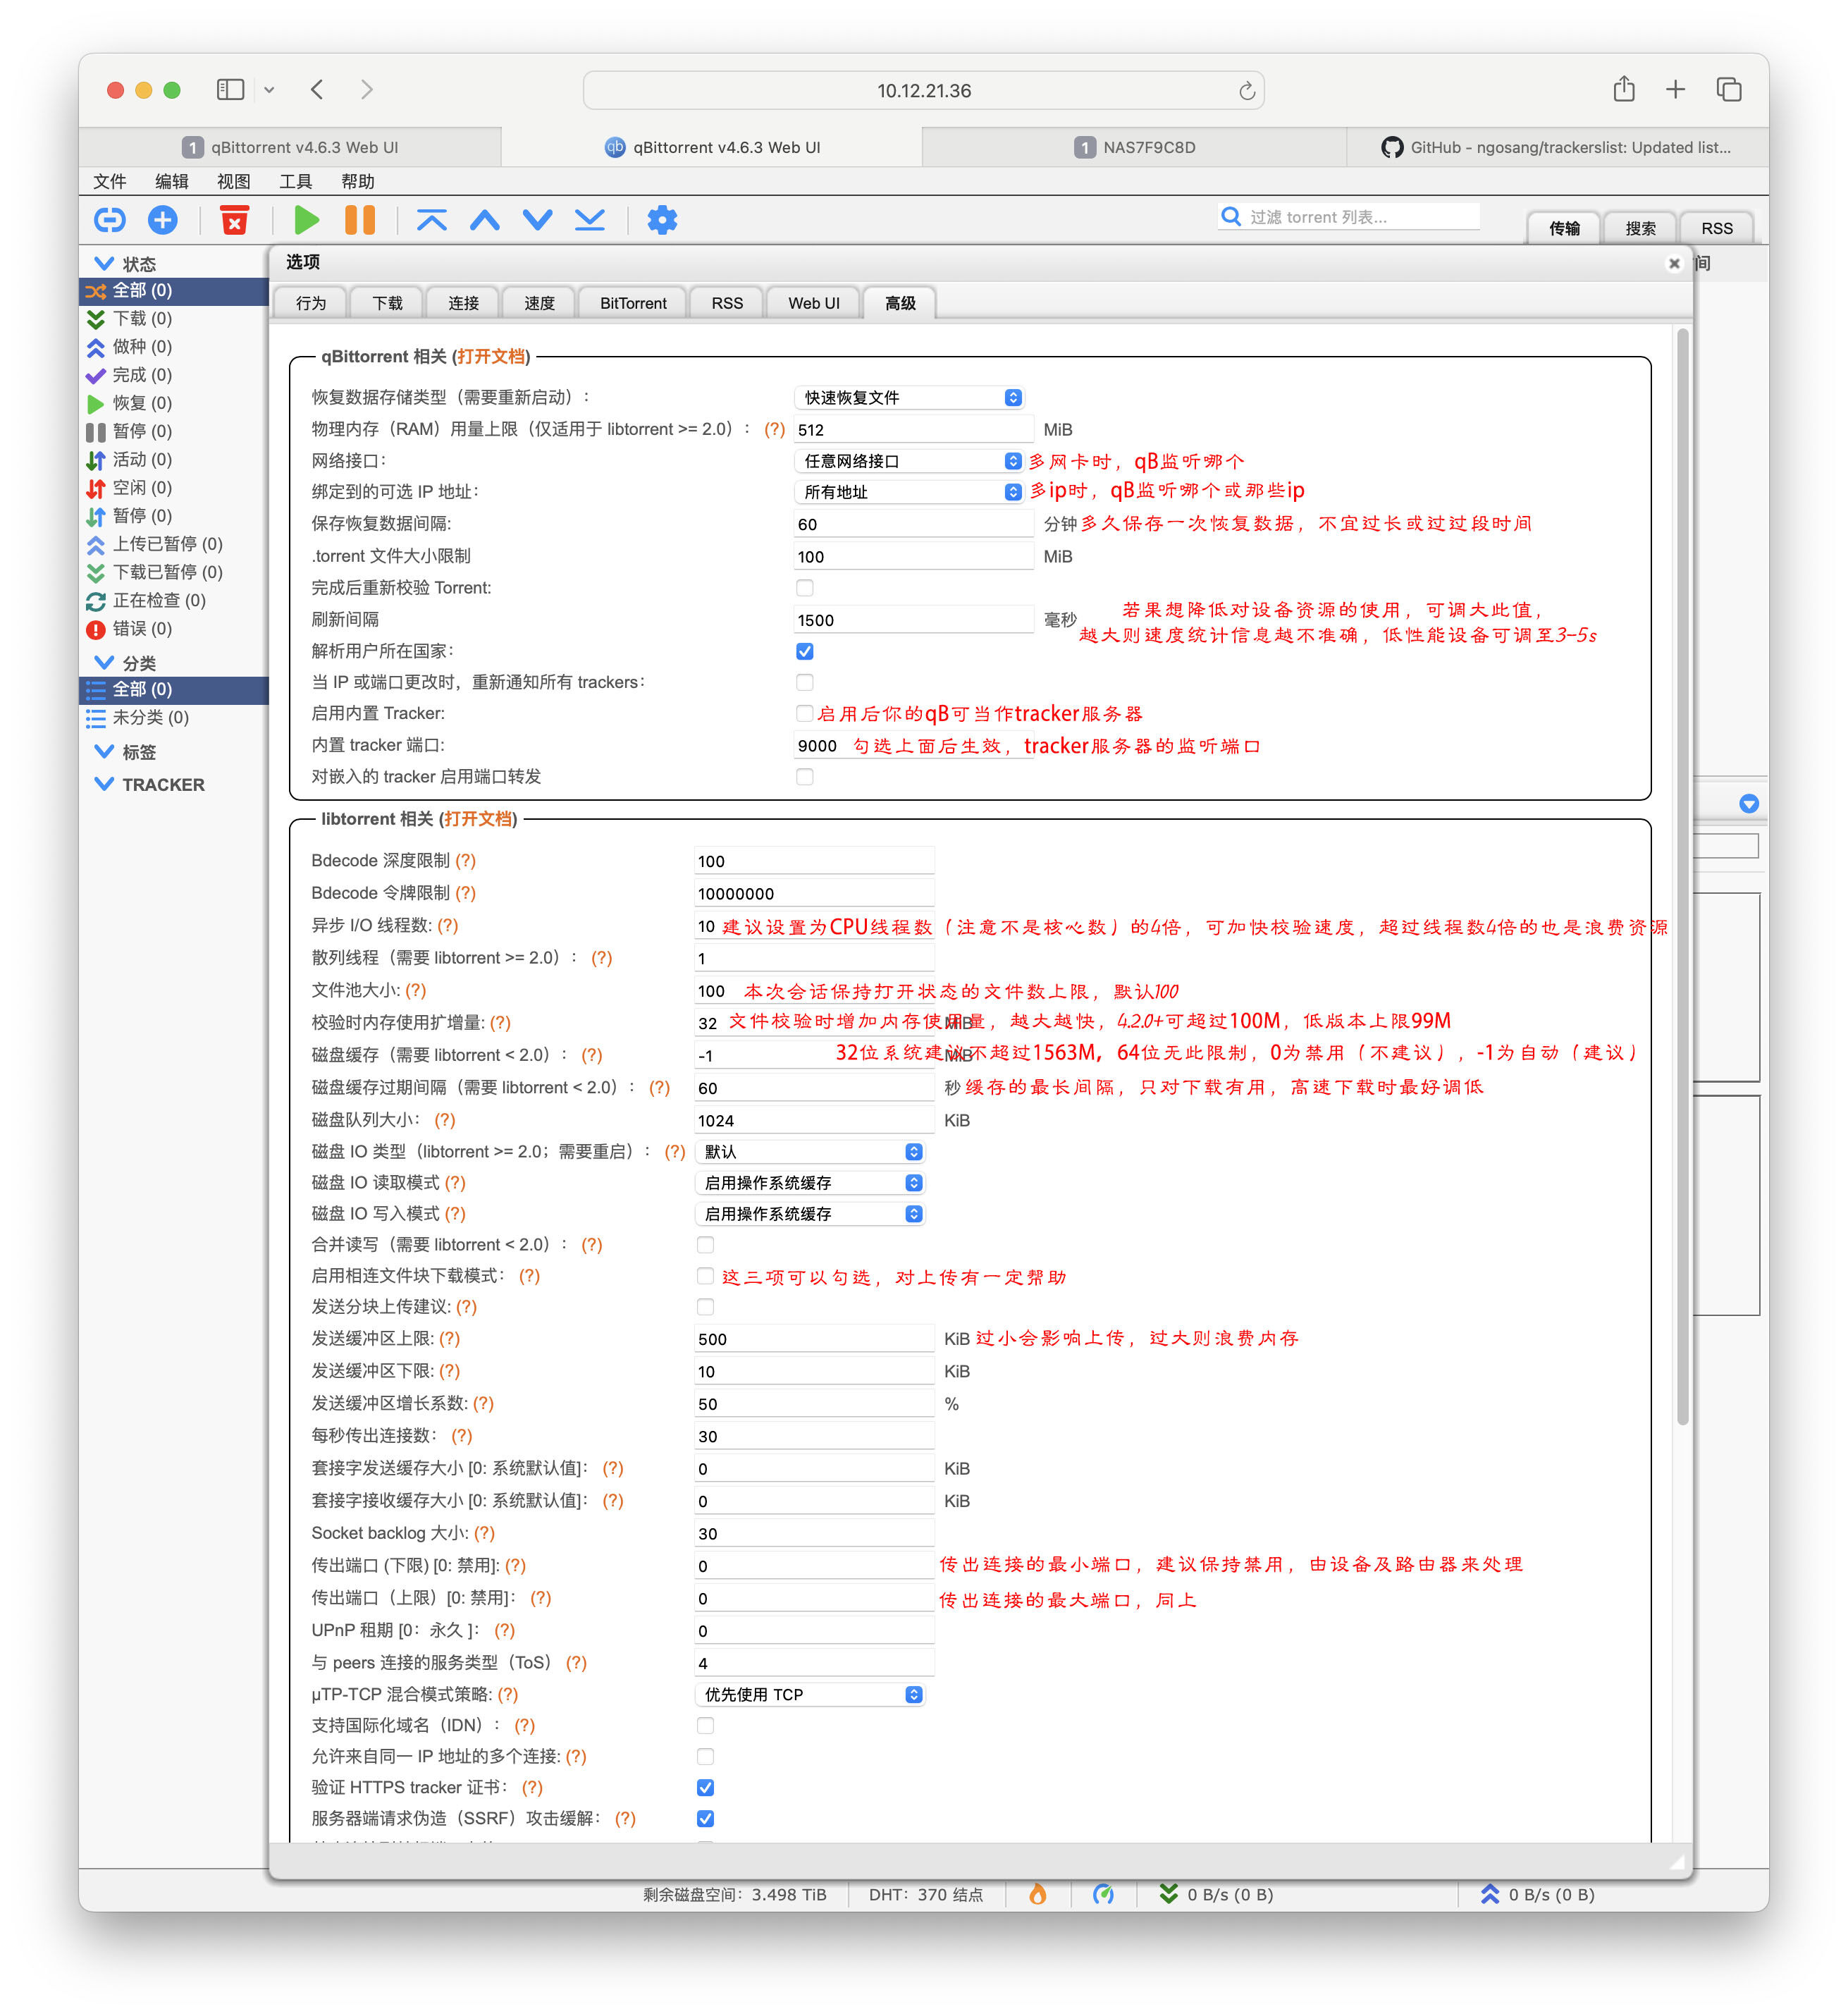This screenshot has width=1848, height=2016.
Task: Open the 磁盘 IO 类型 dropdown
Action: click(810, 1152)
